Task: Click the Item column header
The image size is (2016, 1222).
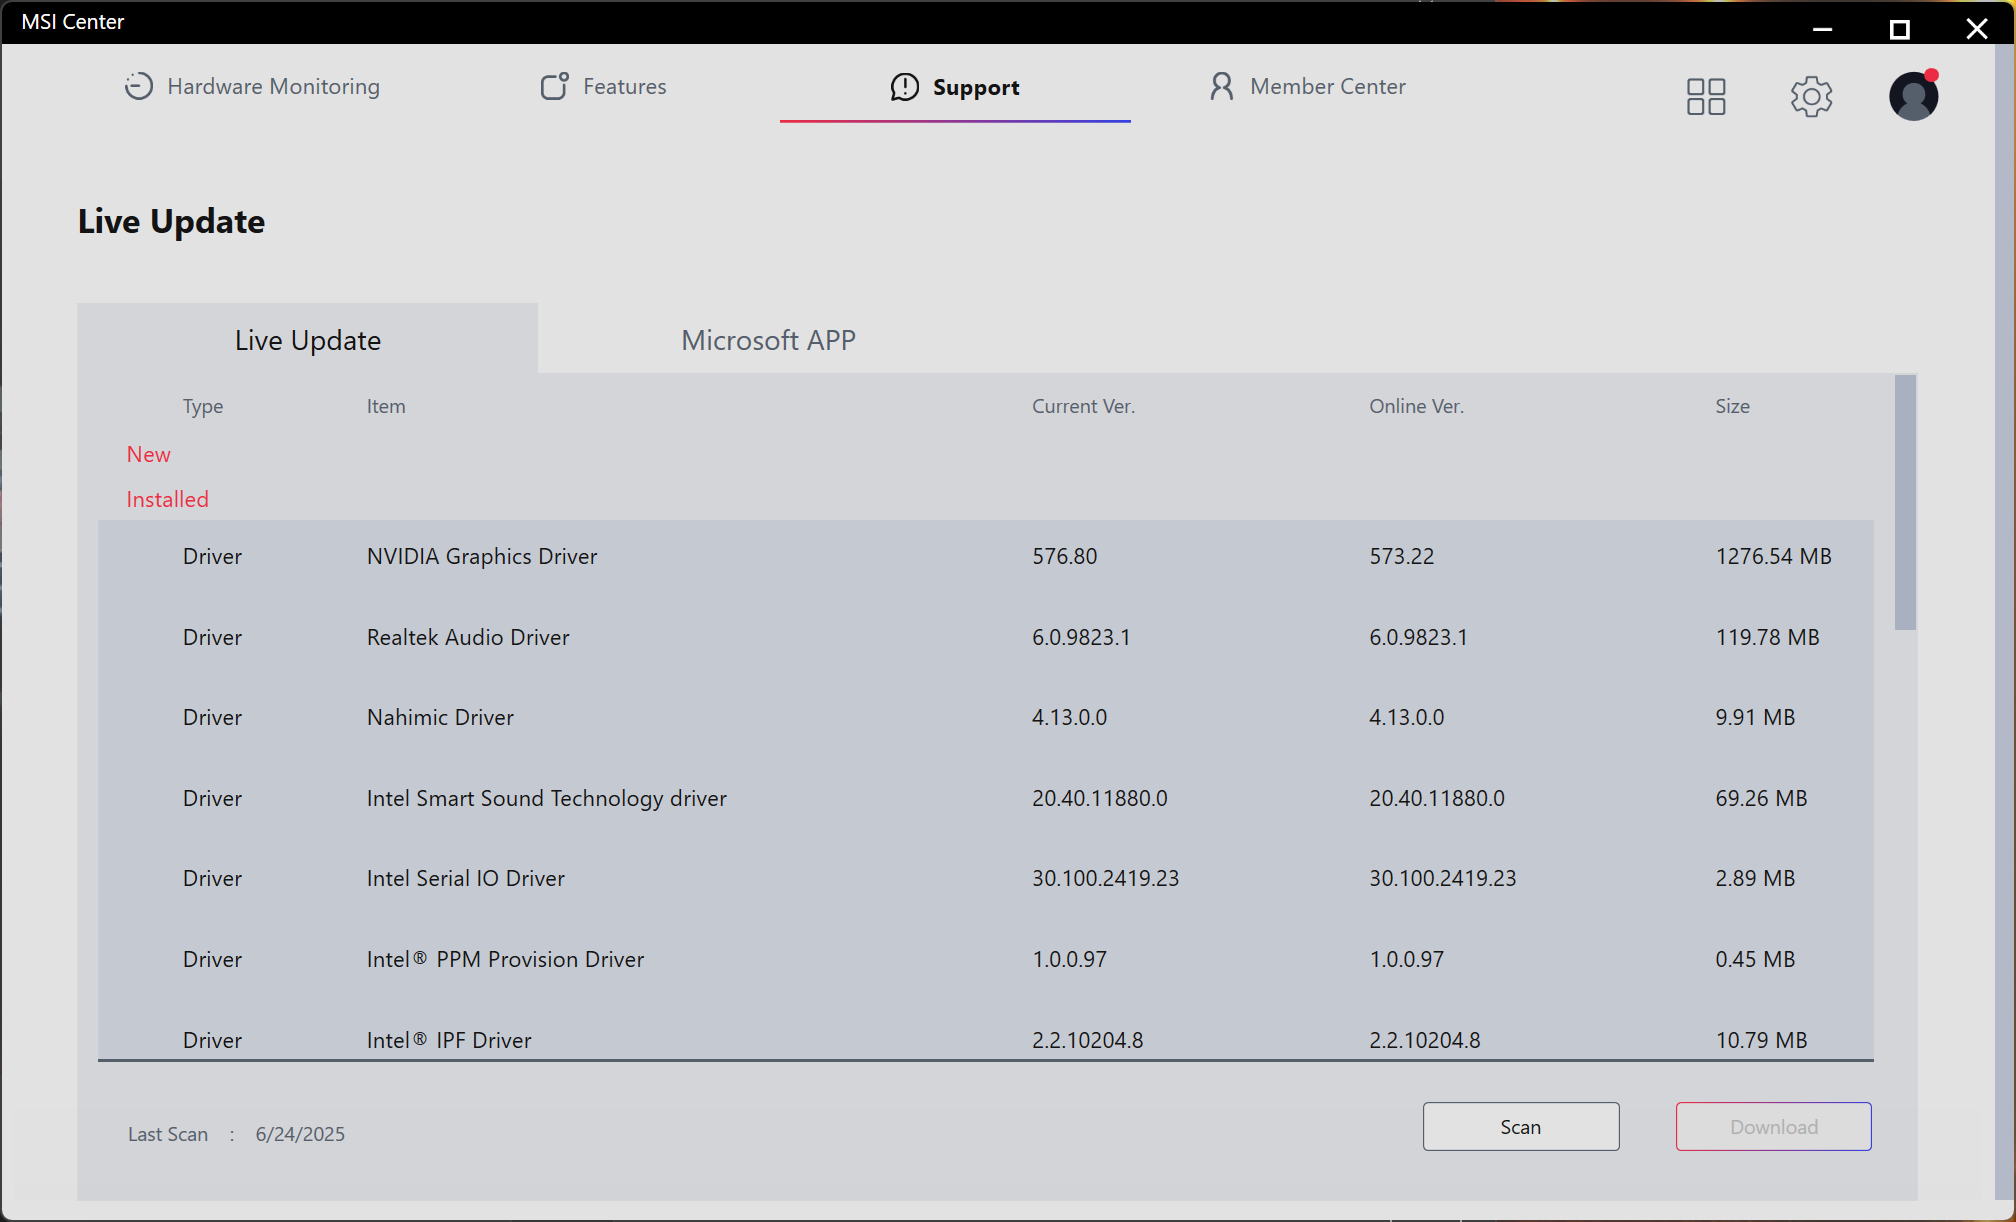Action: pyautogui.click(x=386, y=407)
